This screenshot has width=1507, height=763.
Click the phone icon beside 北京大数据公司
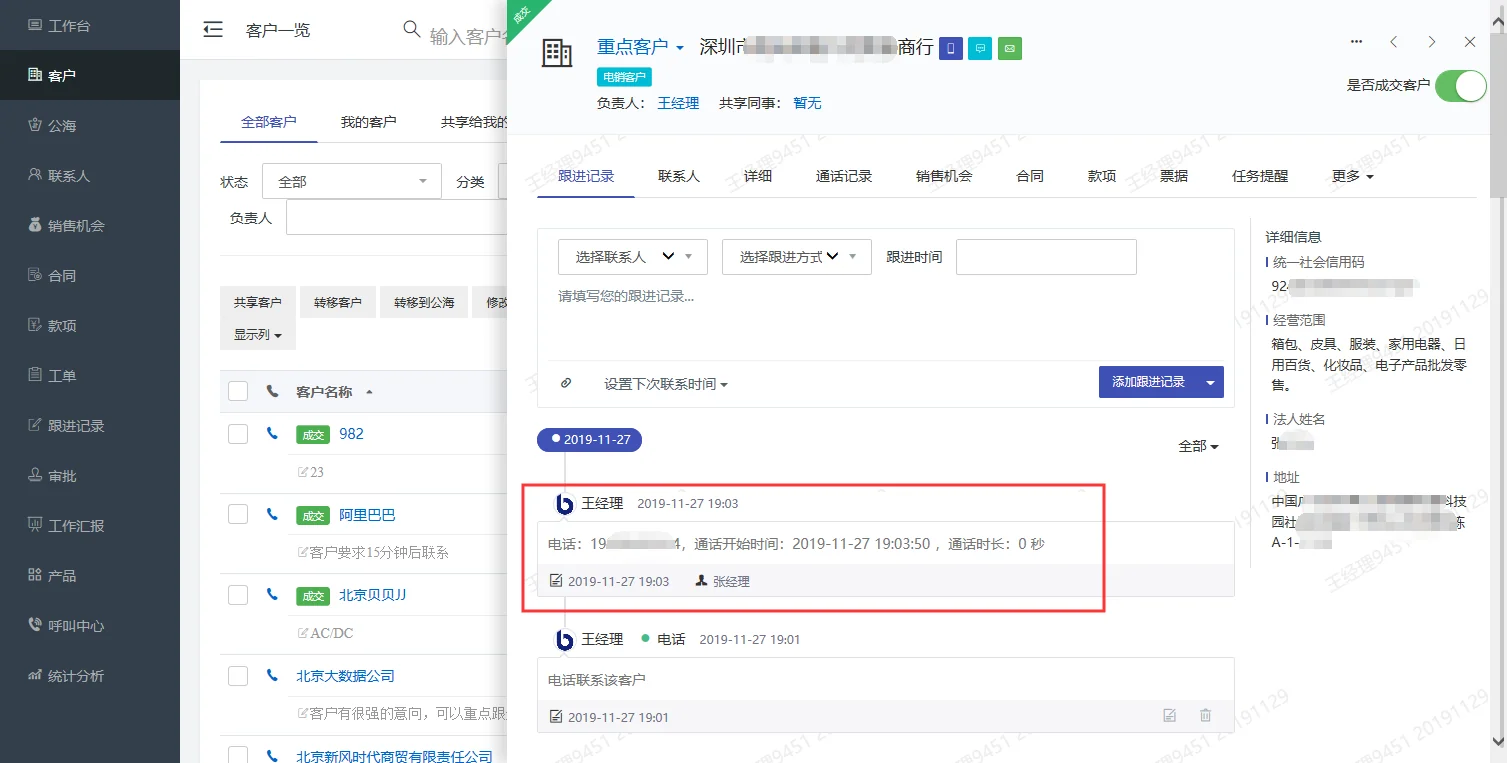tap(272, 676)
